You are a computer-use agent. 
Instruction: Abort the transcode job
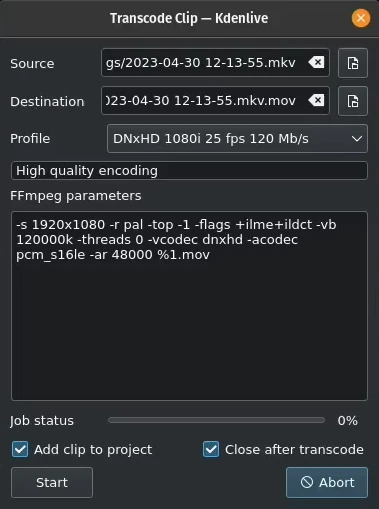pos(327,482)
